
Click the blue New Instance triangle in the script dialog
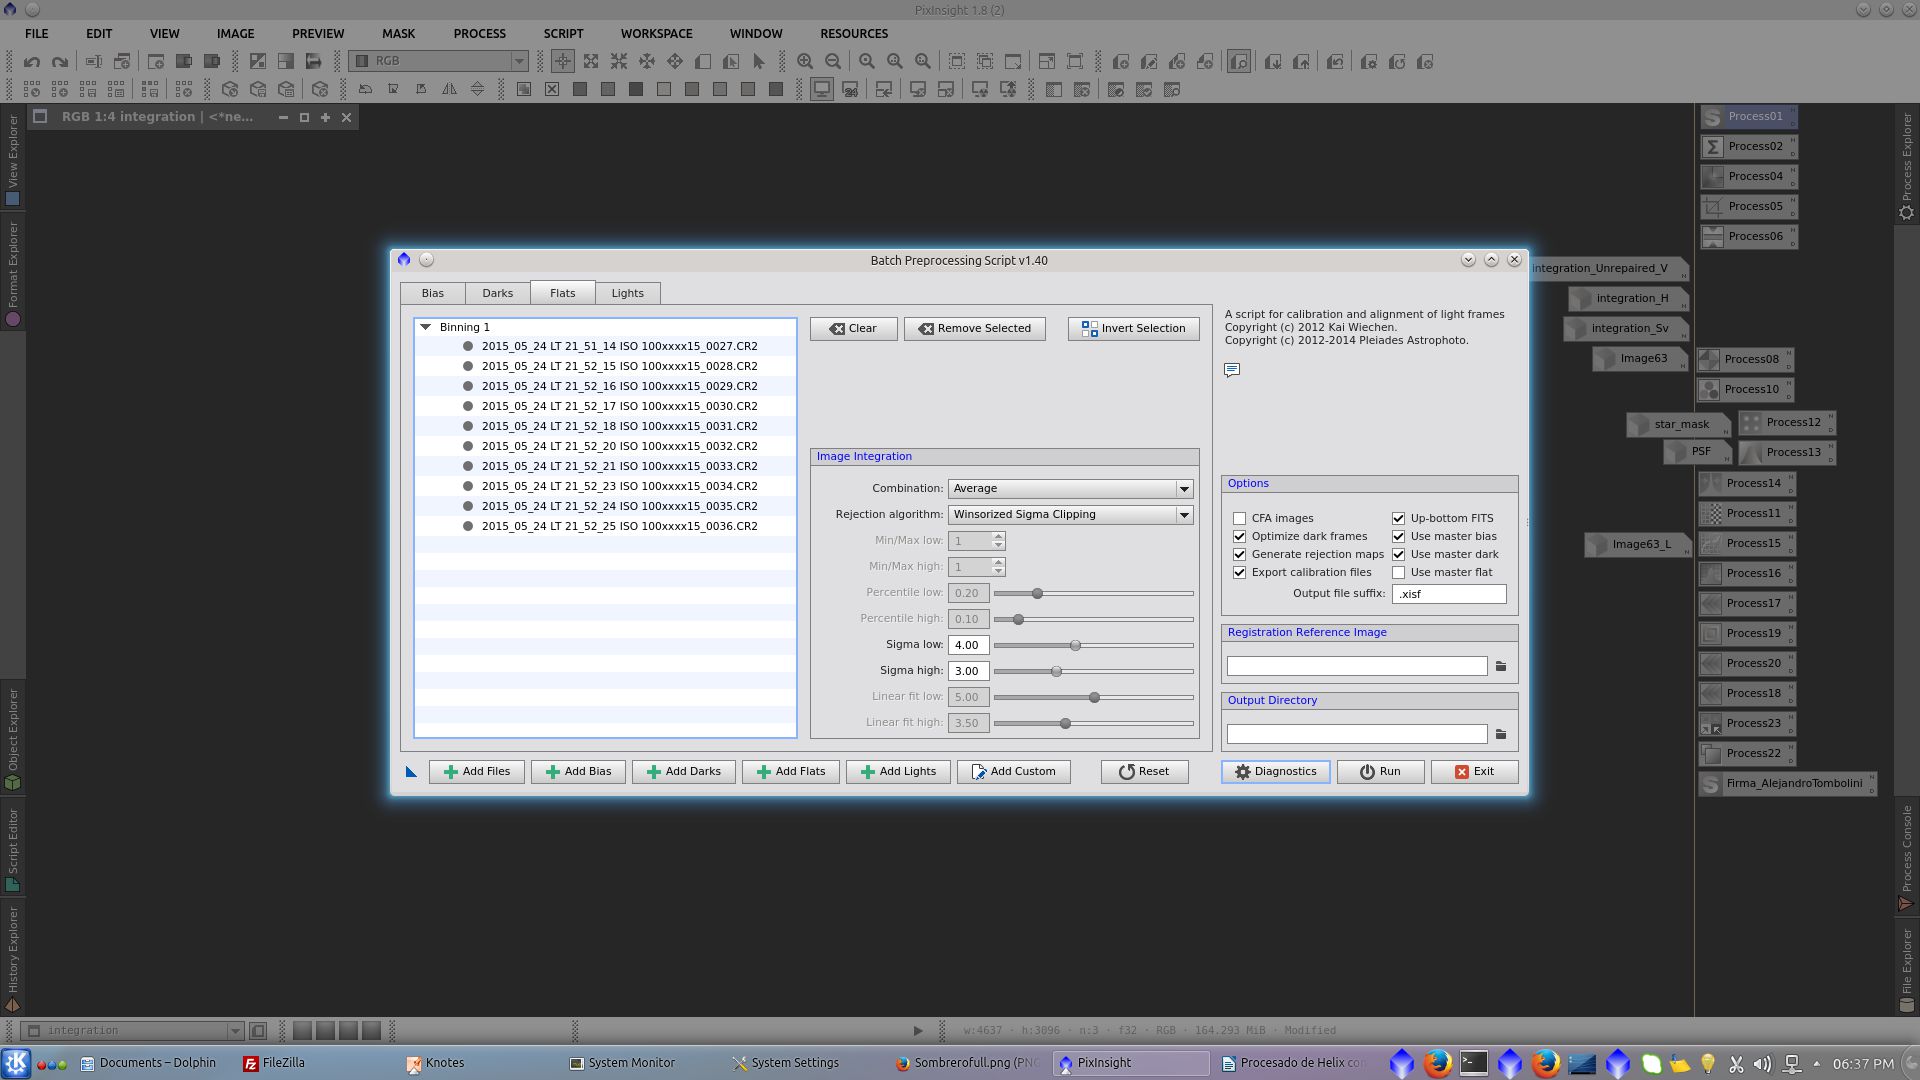point(411,772)
